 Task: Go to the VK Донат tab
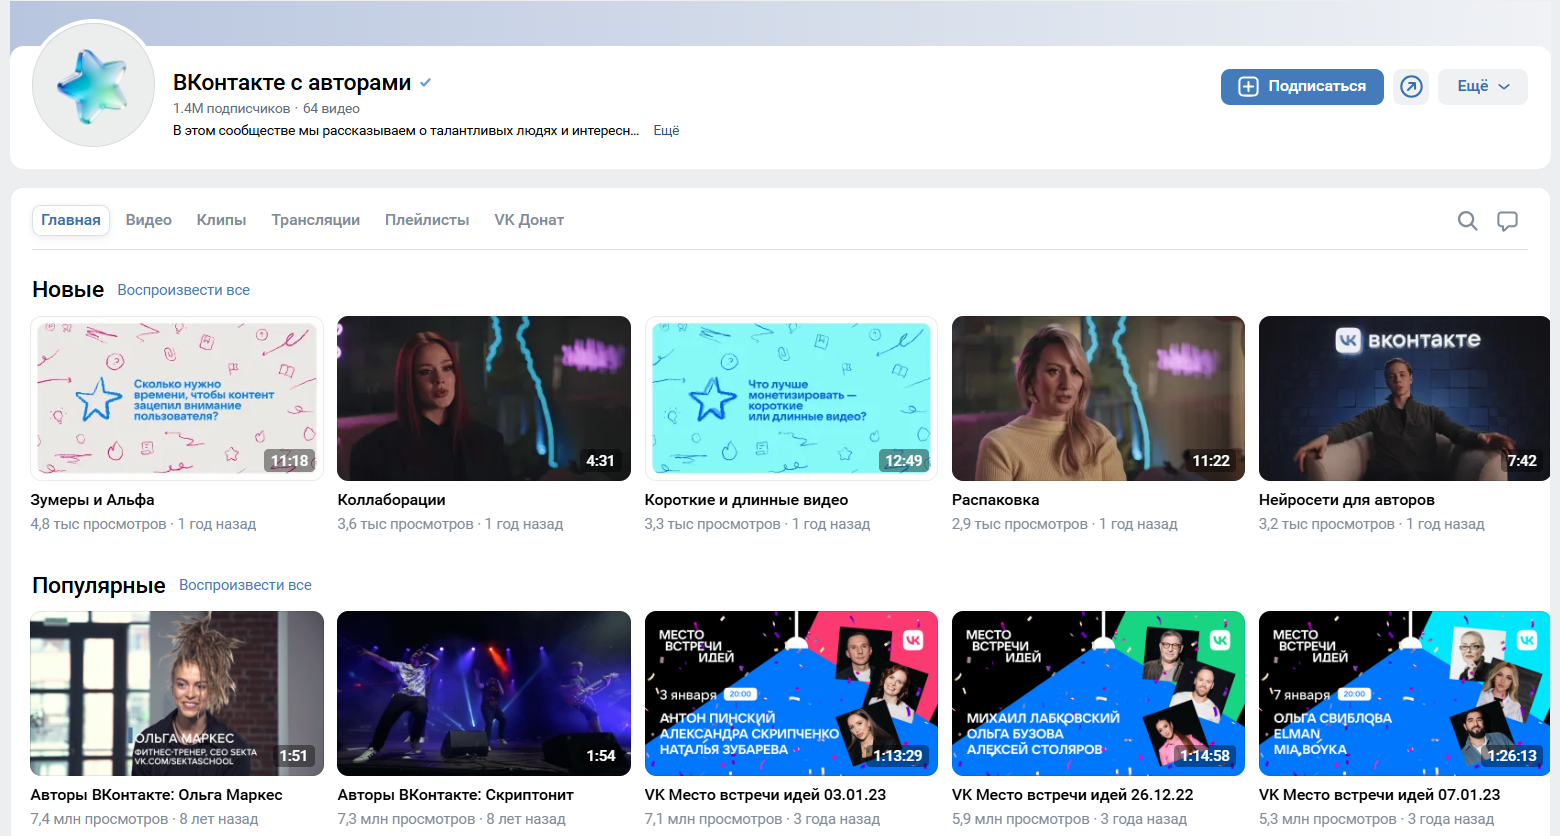pos(529,220)
